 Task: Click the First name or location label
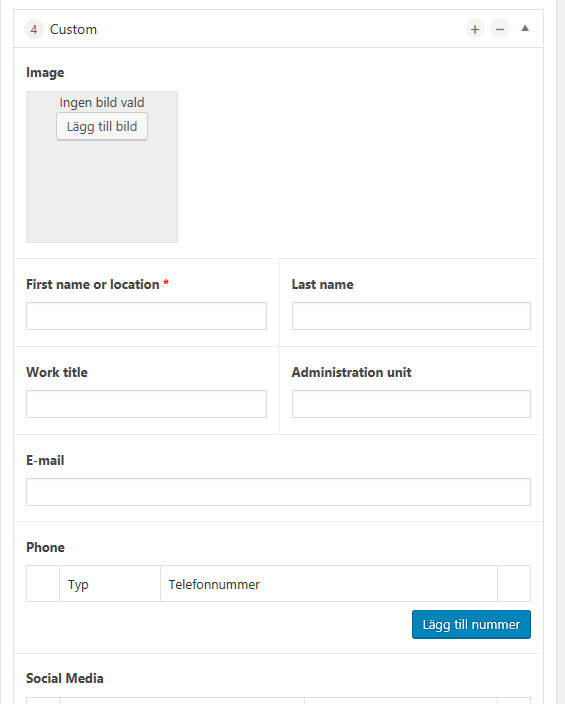(93, 284)
